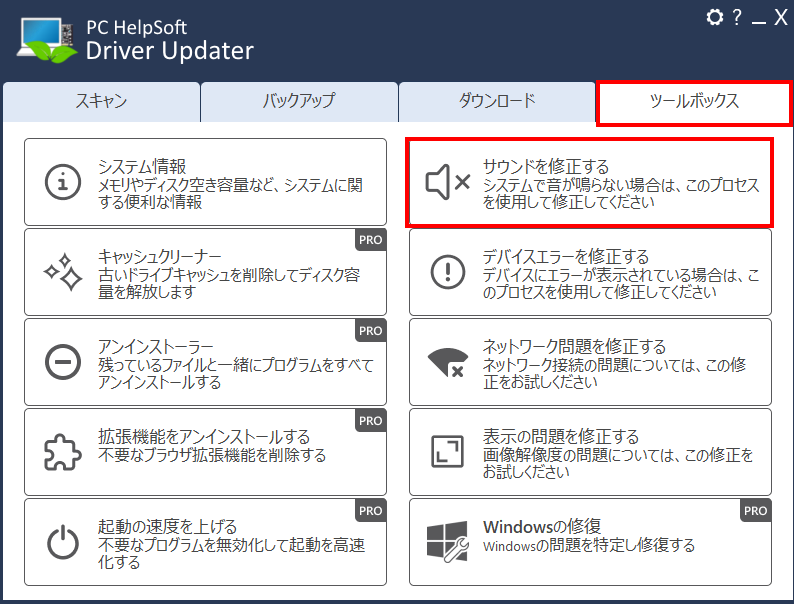Click the PC HelpSoft laptop logo

(47, 41)
